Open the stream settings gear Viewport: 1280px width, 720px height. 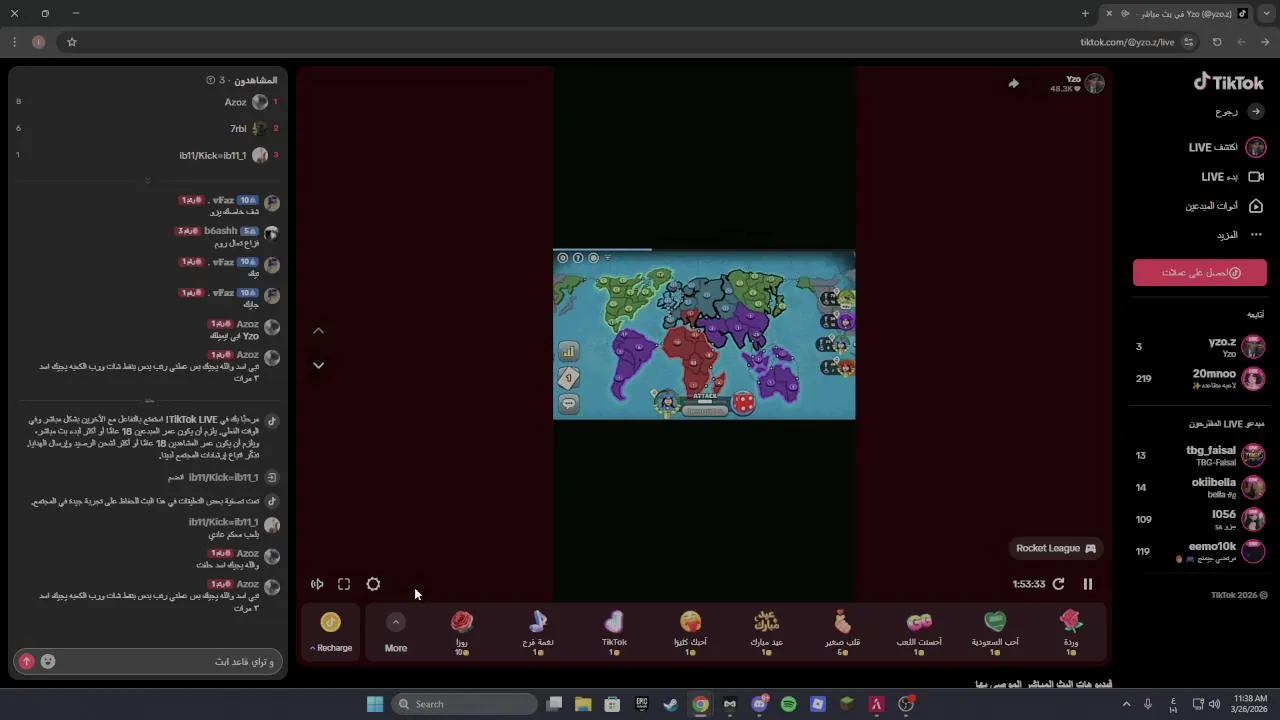[373, 584]
